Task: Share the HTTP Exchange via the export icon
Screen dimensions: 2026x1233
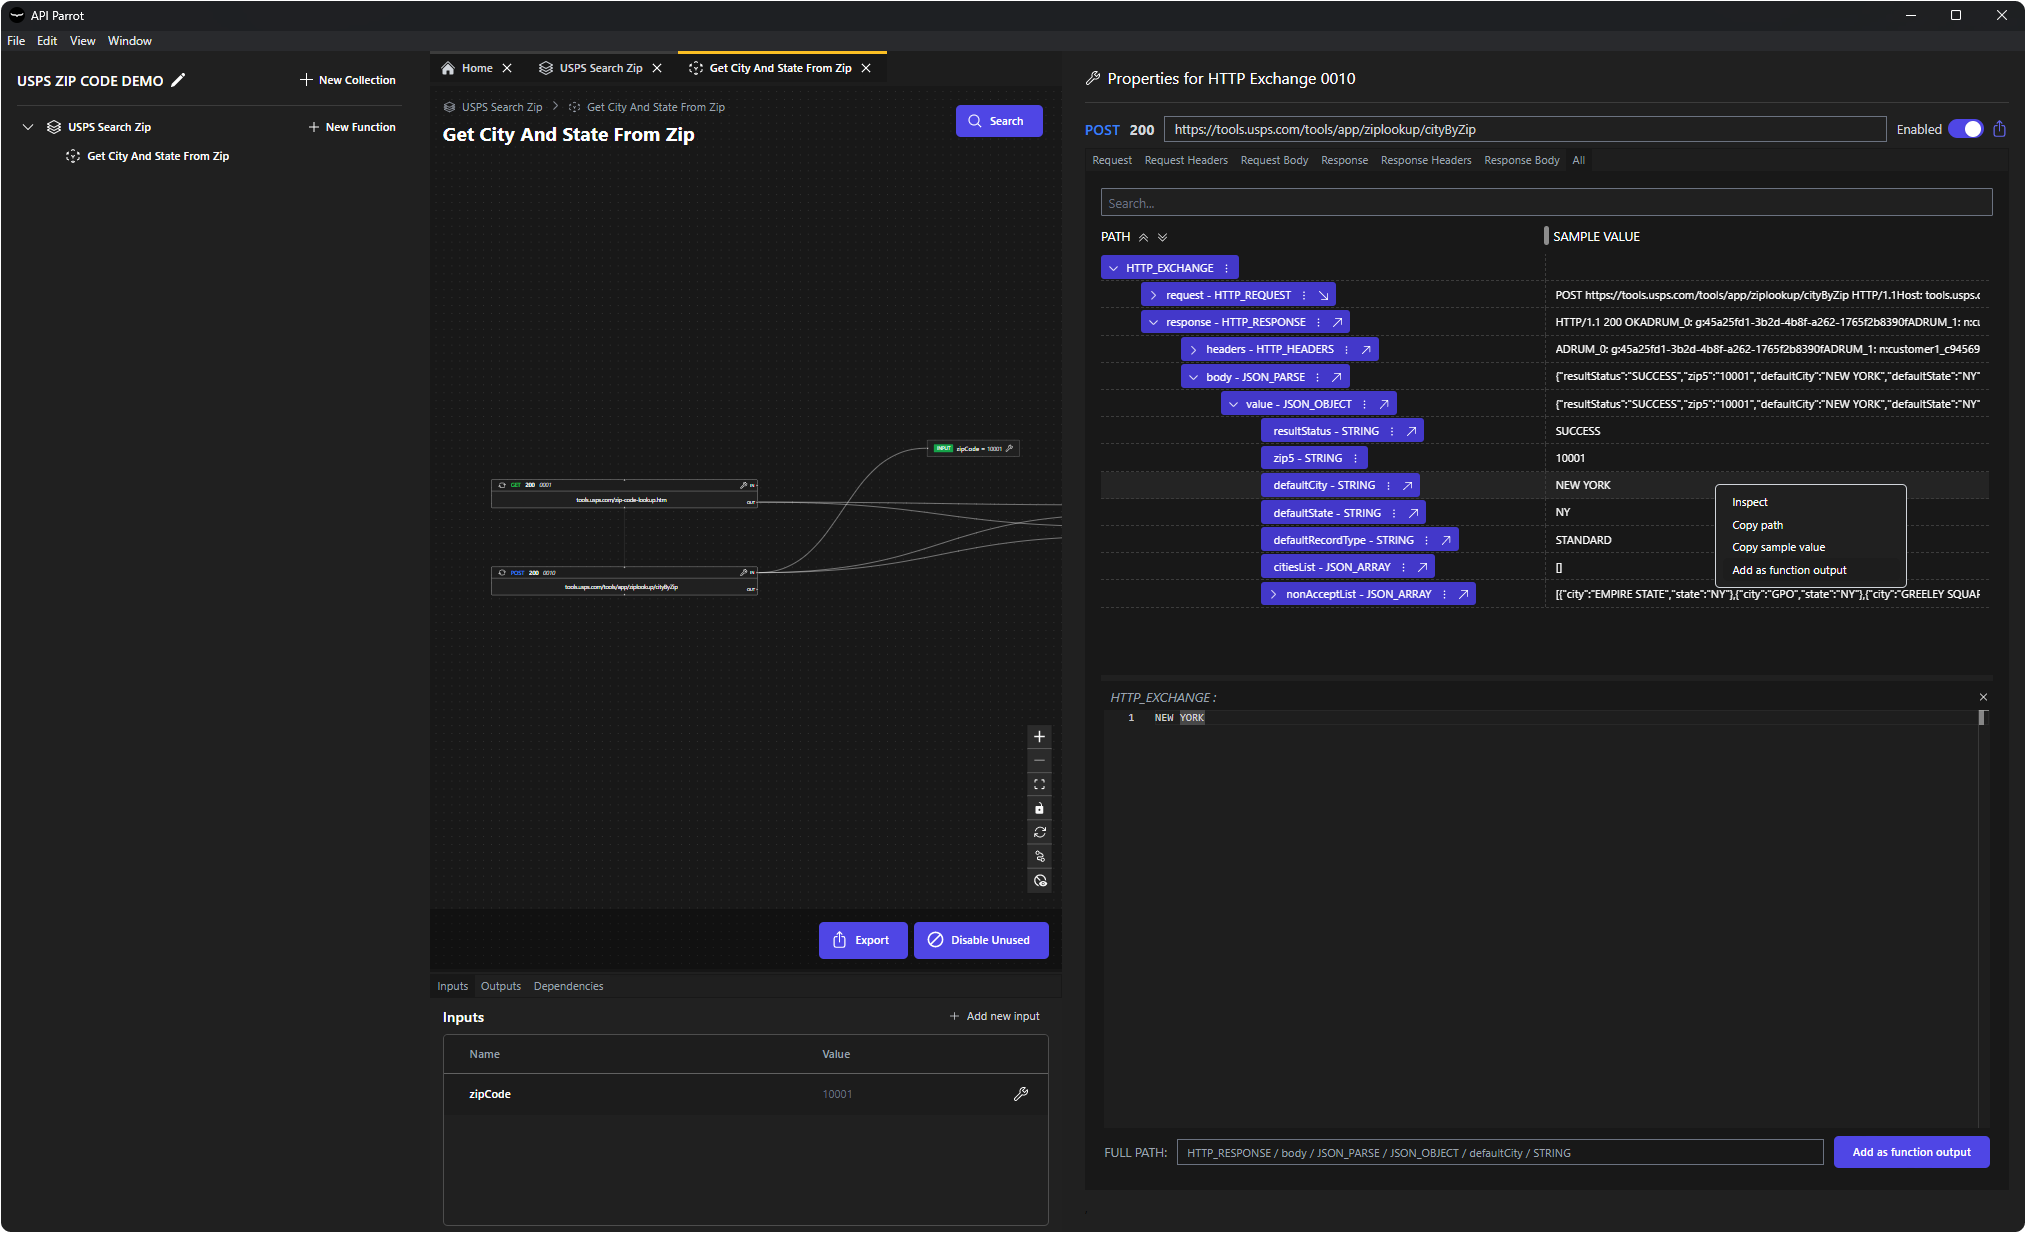Action: (1999, 128)
